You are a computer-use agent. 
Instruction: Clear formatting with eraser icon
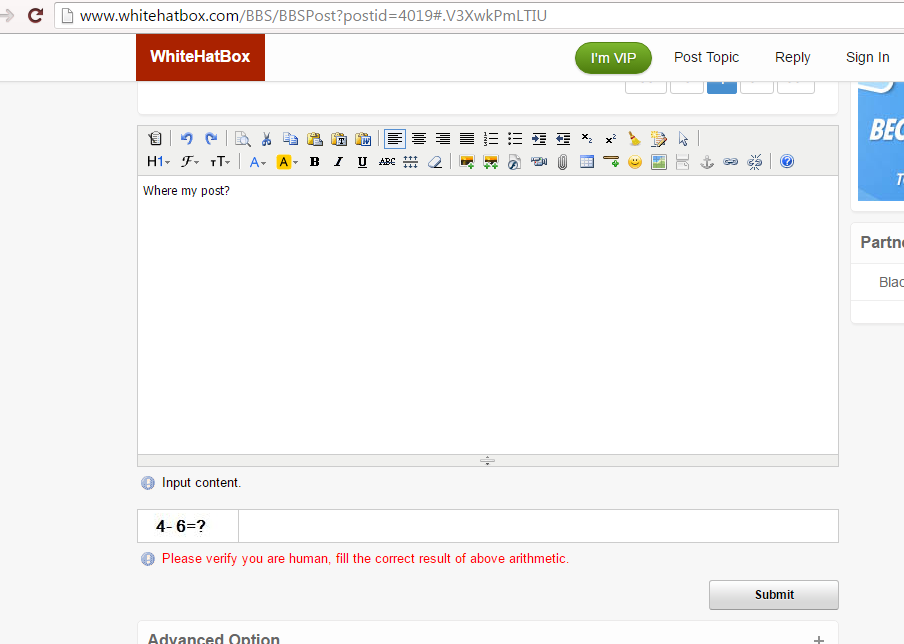point(435,162)
